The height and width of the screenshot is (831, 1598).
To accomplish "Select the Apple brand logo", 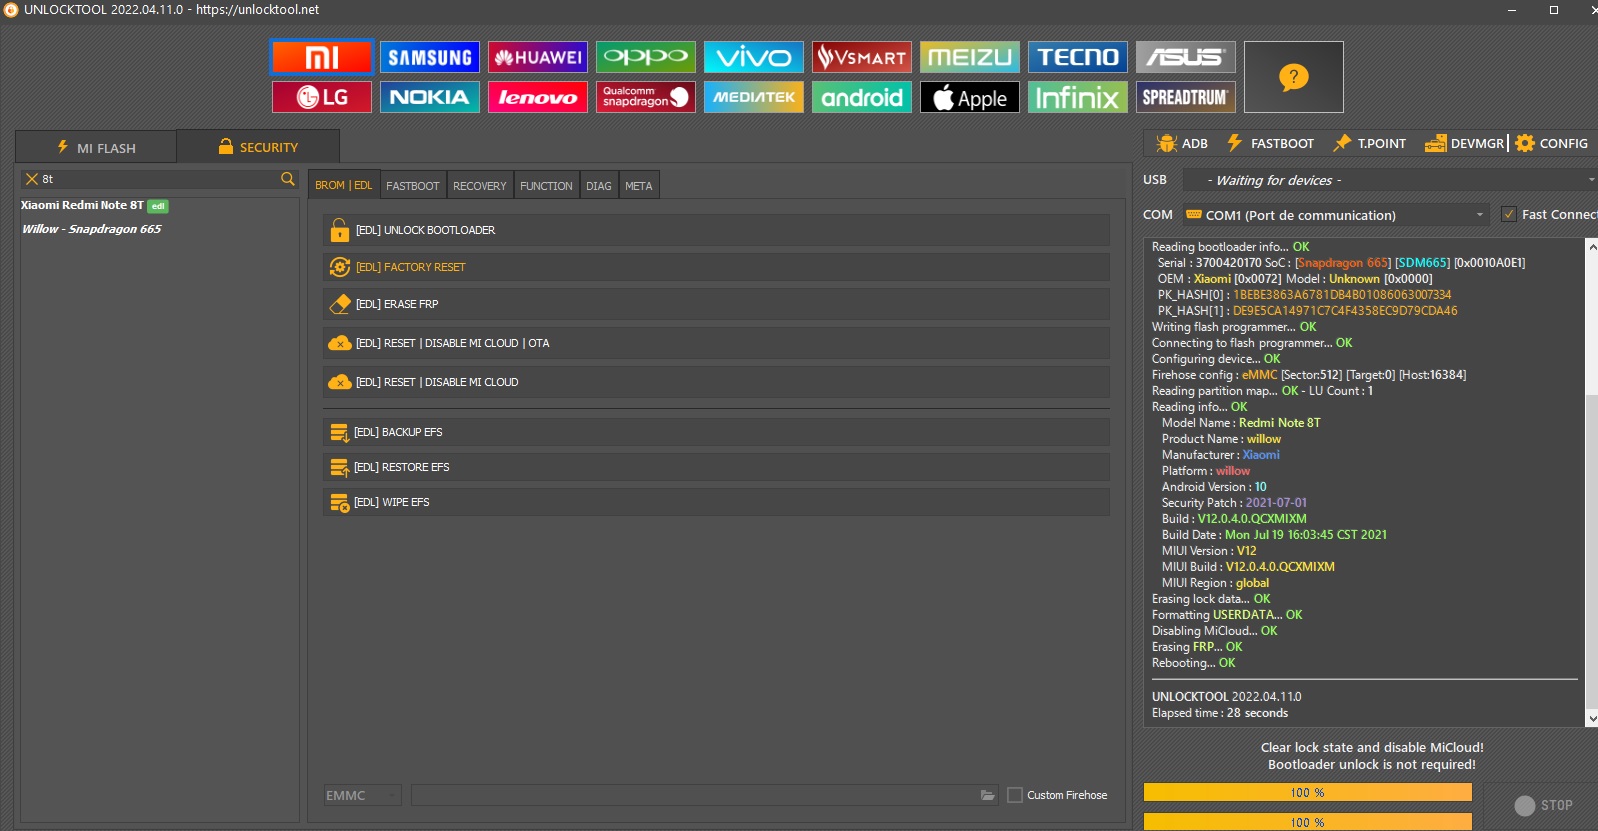I will (970, 97).
